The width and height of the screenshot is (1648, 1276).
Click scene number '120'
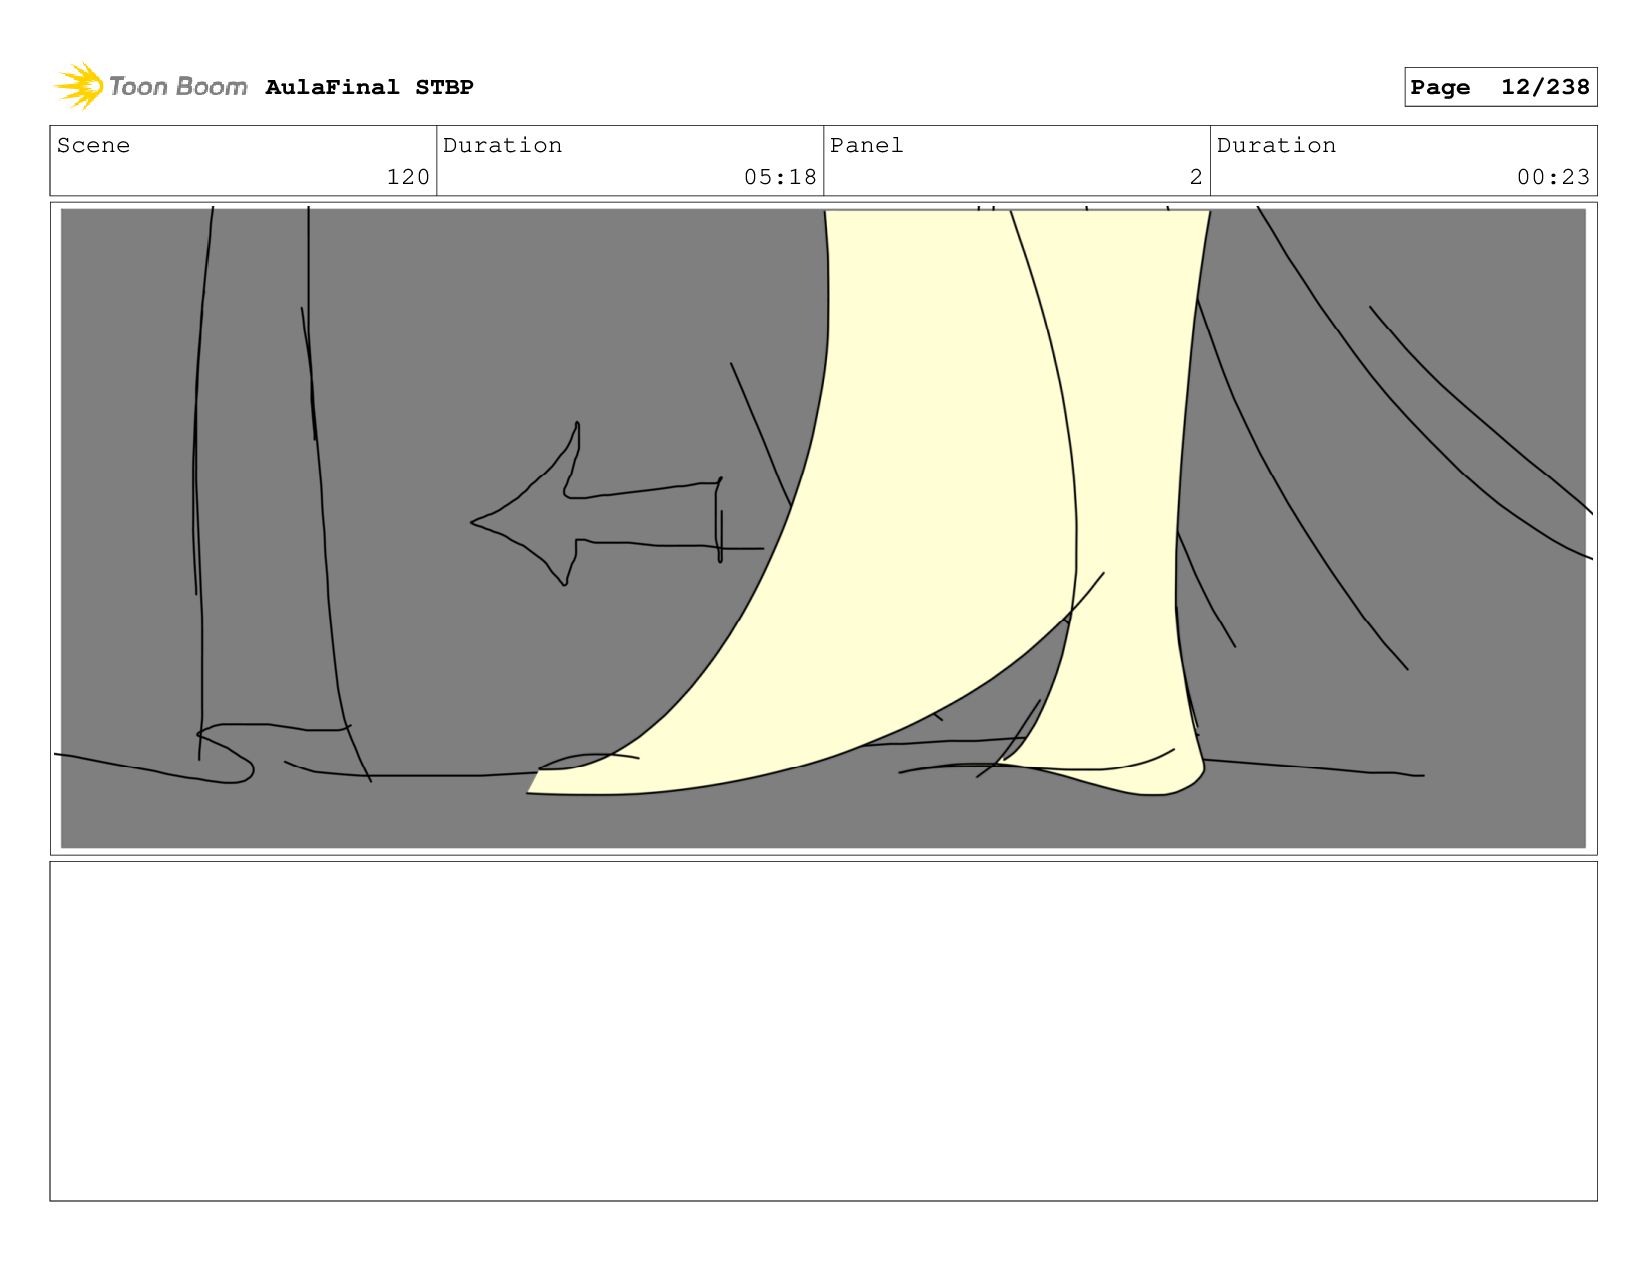(408, 177)
